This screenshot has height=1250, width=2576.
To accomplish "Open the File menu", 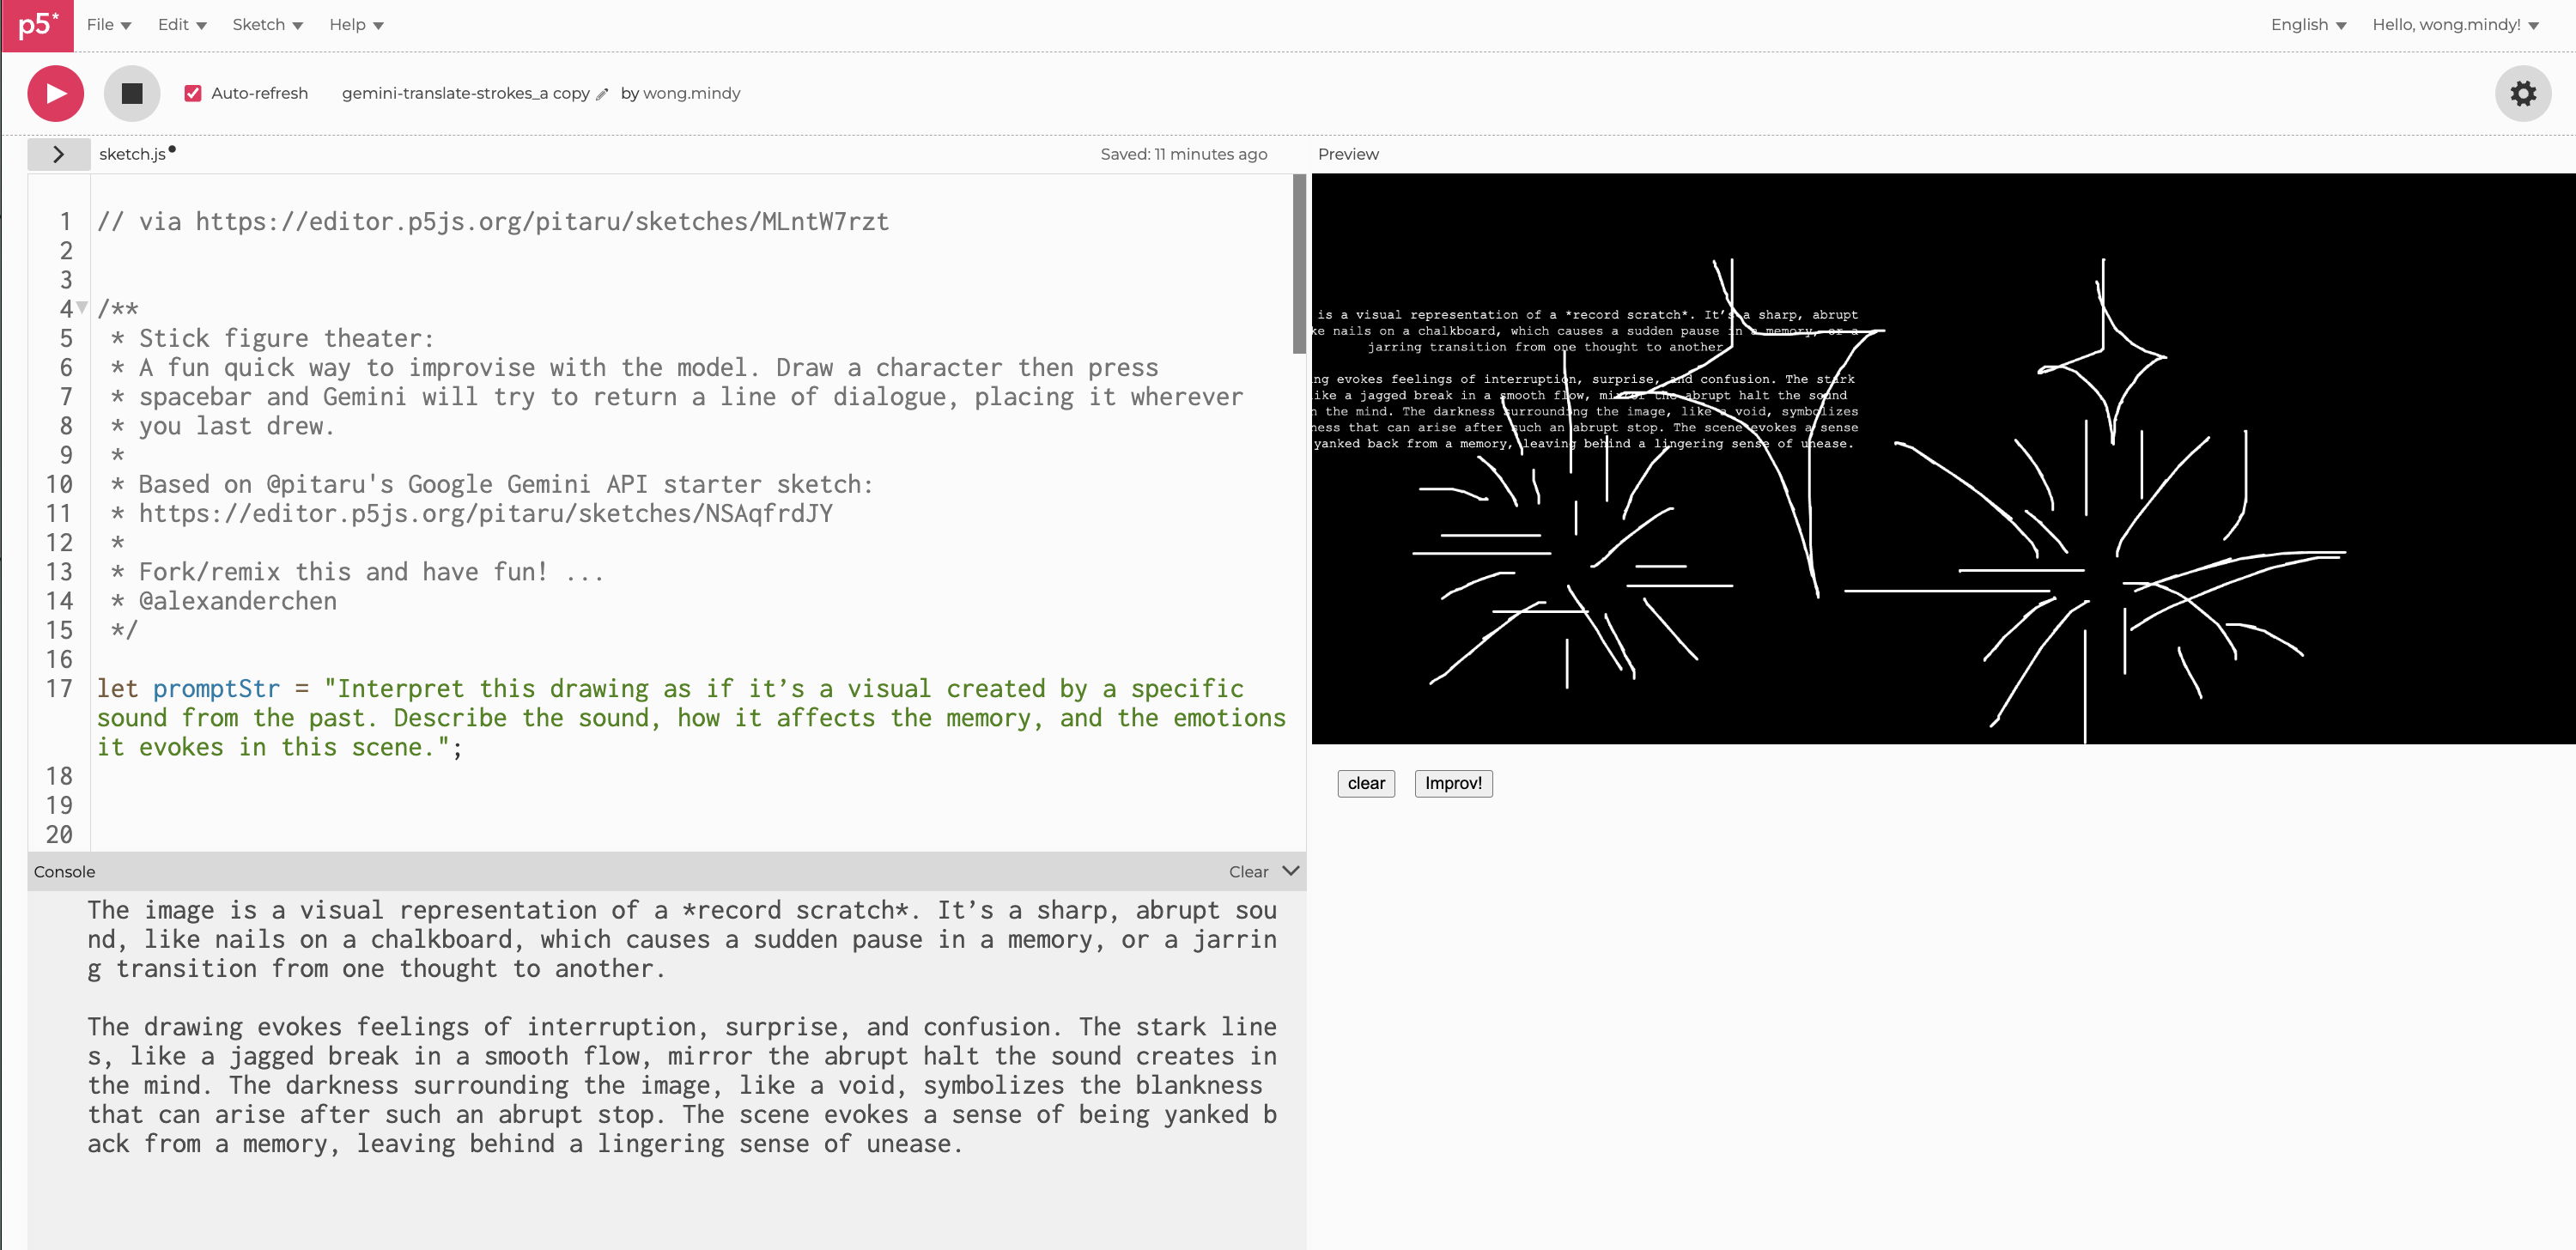I will pyautogui.click(x=109, y=25).
